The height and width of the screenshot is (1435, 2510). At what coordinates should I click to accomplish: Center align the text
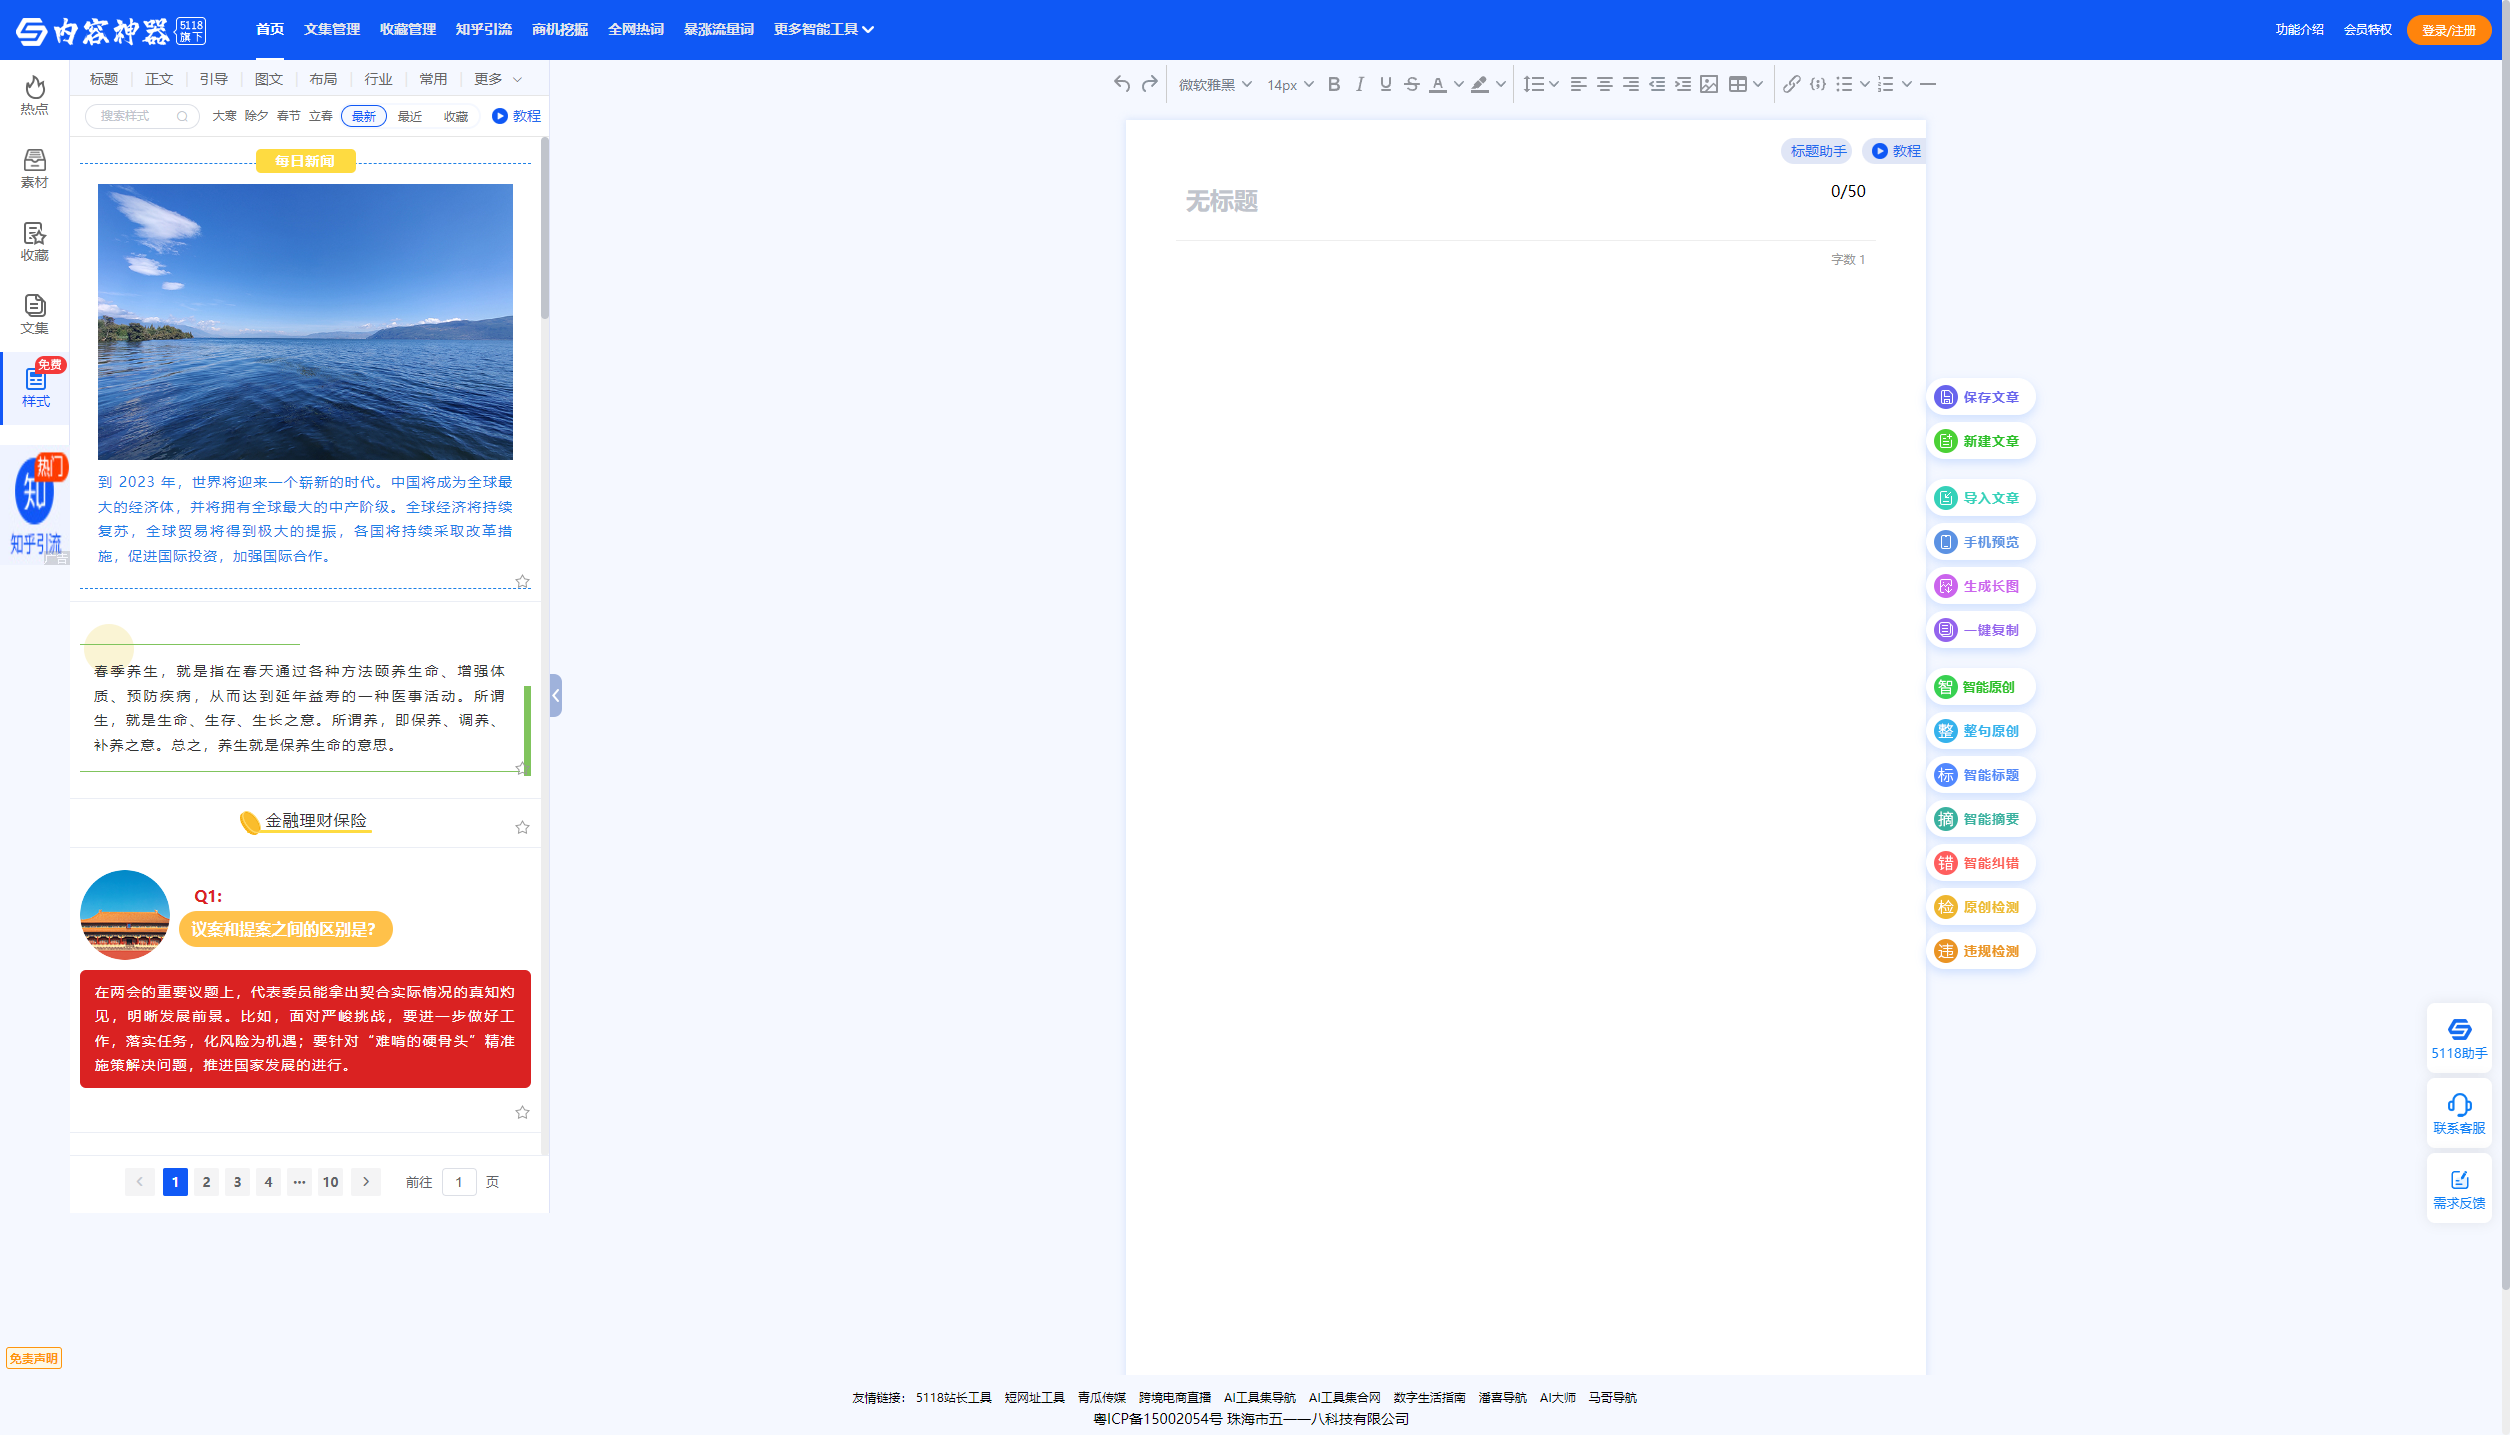pyautogui.click(x=1604, y=84)
